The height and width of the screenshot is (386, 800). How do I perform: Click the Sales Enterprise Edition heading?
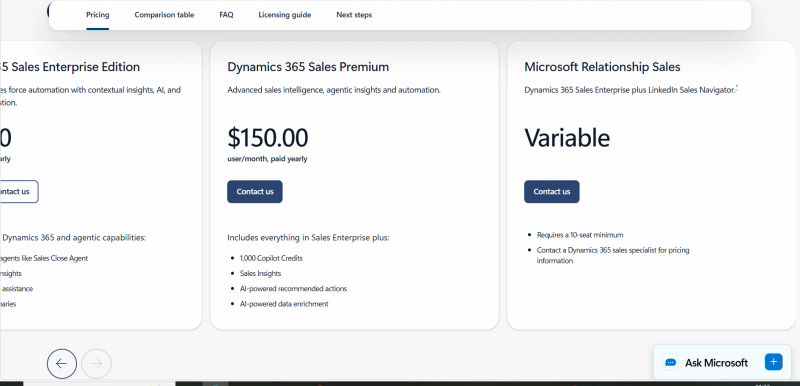coord(70,67)
